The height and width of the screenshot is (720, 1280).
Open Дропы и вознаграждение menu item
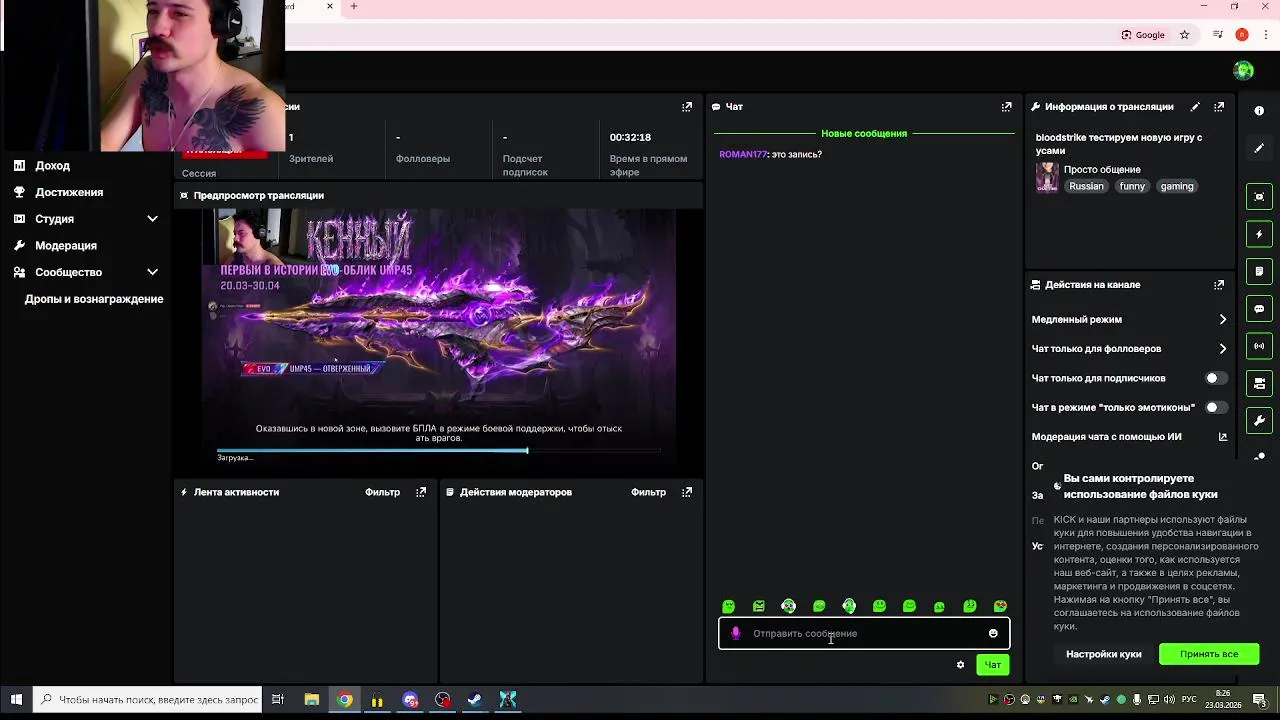pyautogui.click(x=94, y=299)
